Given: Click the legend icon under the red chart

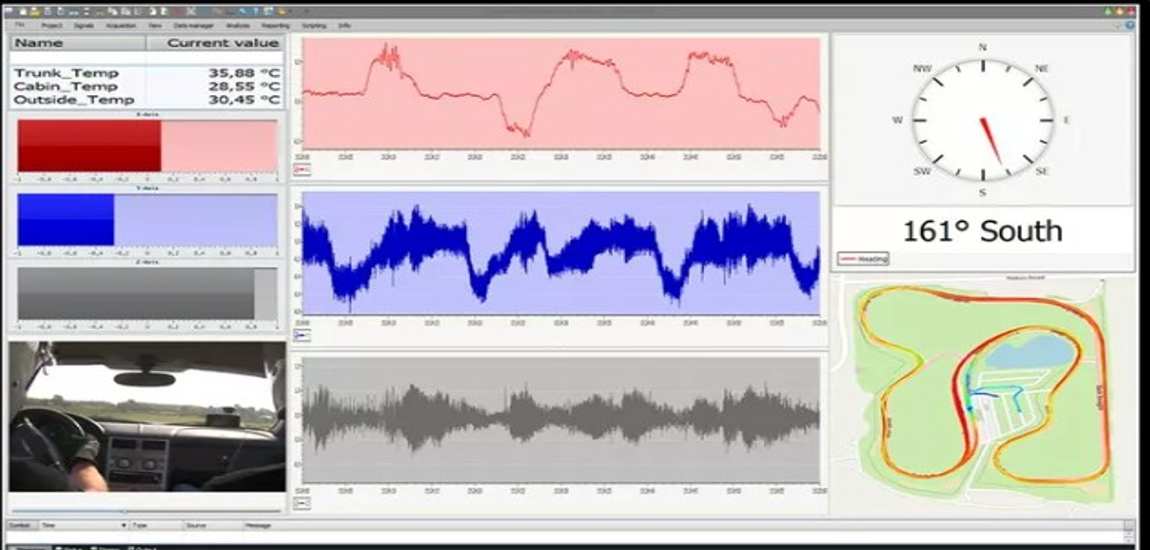Looking at the screenshot, I should pos(303,171).
